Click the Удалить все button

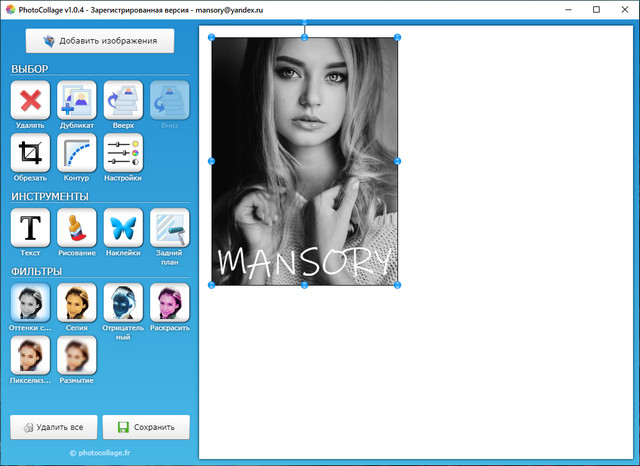[54, 427]
